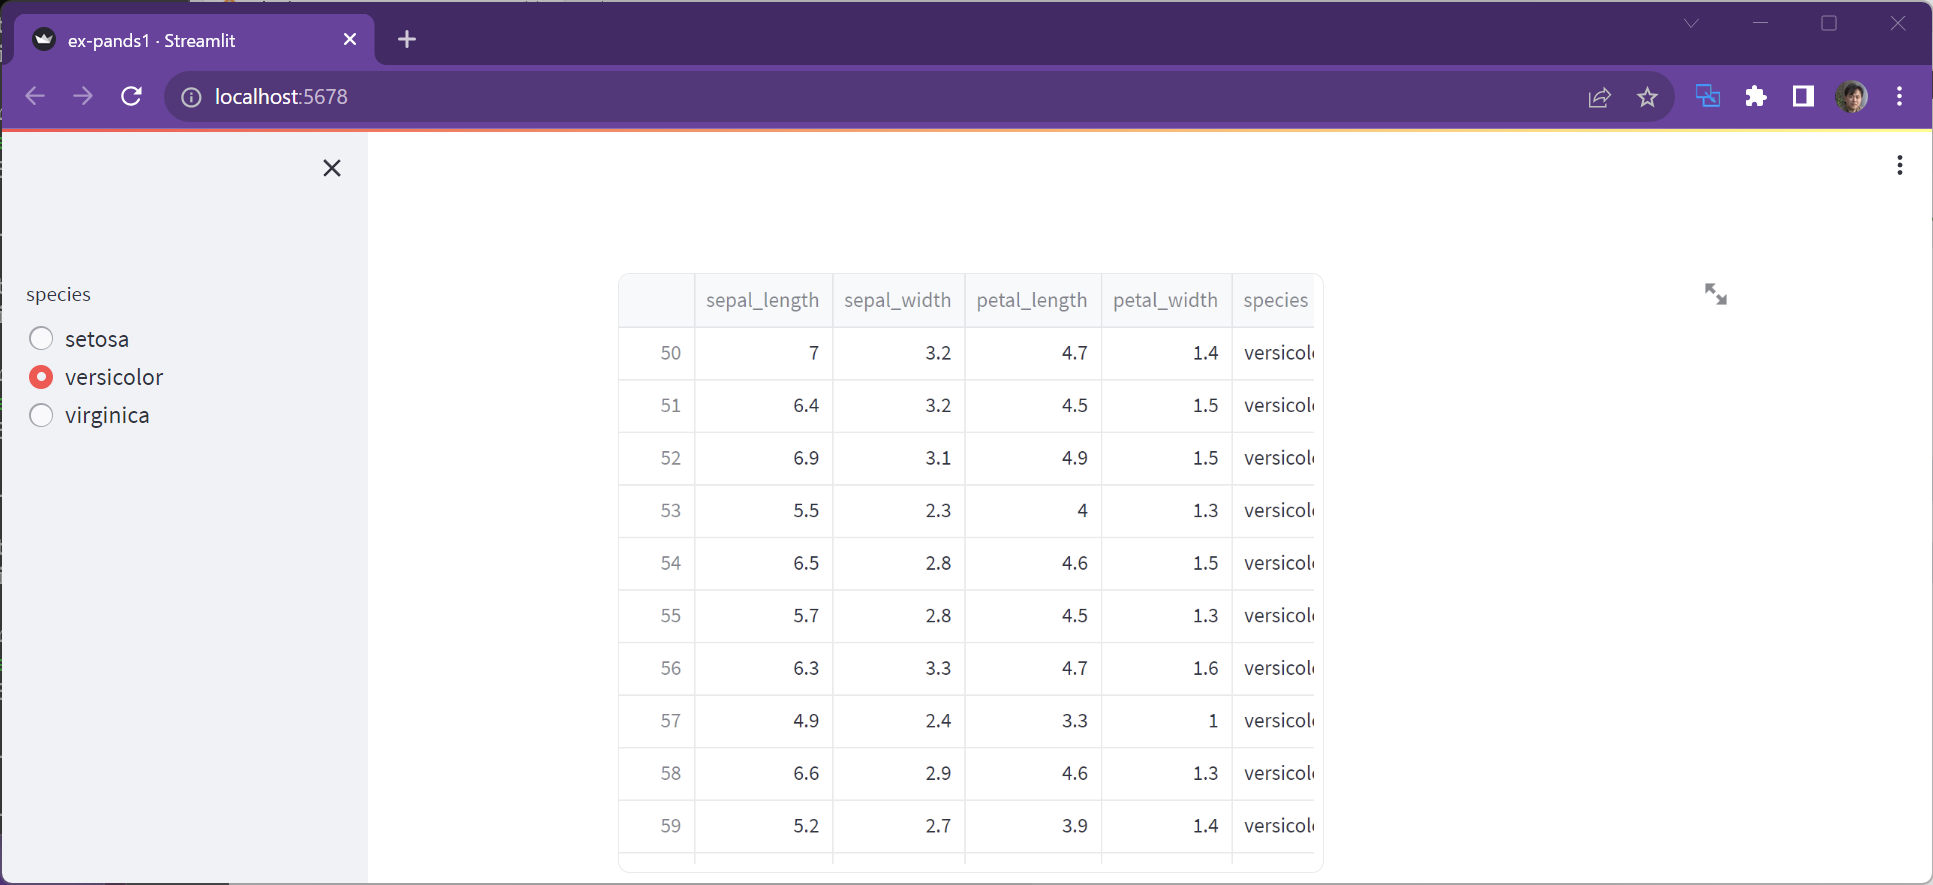Close the Streamlit sidebar panel
Screen dimensions: 1933x885
point(332,168)
